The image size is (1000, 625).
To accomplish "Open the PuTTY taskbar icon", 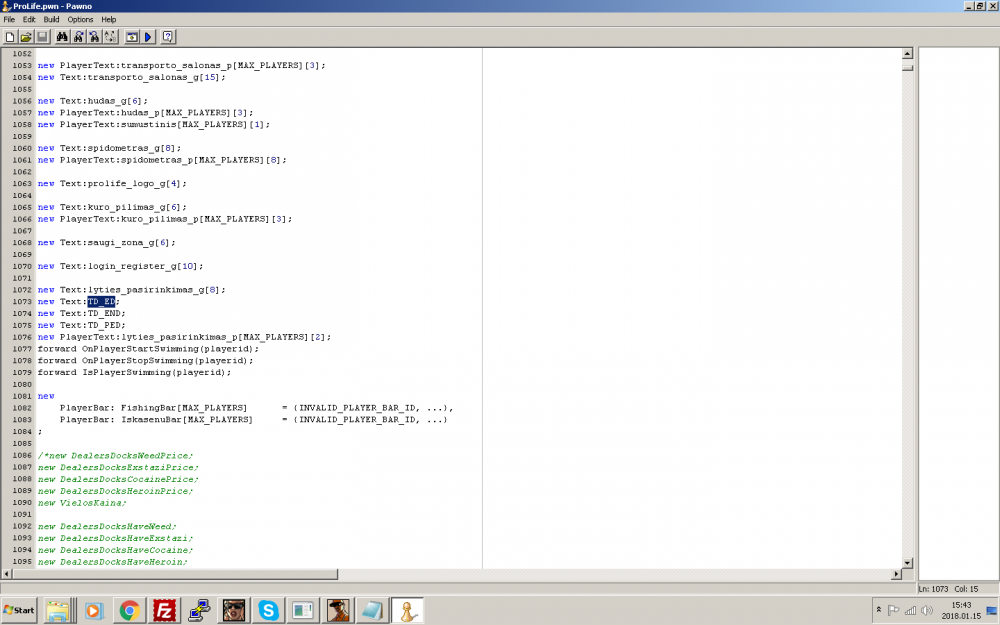I will 199,610.
